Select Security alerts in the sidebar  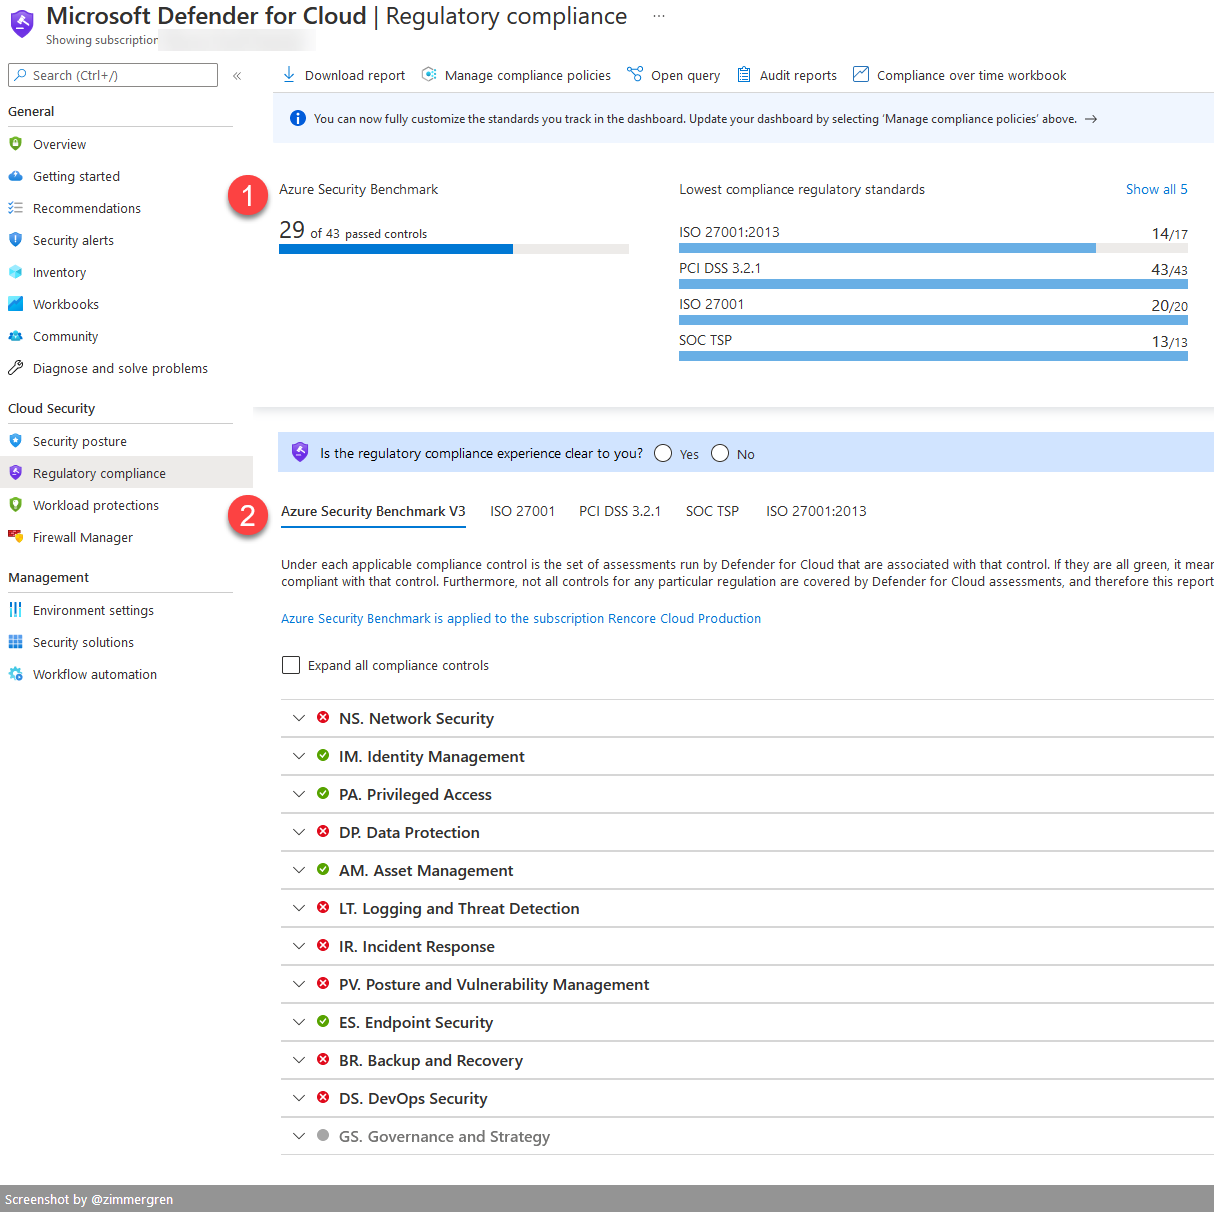(x=72, y=240)
